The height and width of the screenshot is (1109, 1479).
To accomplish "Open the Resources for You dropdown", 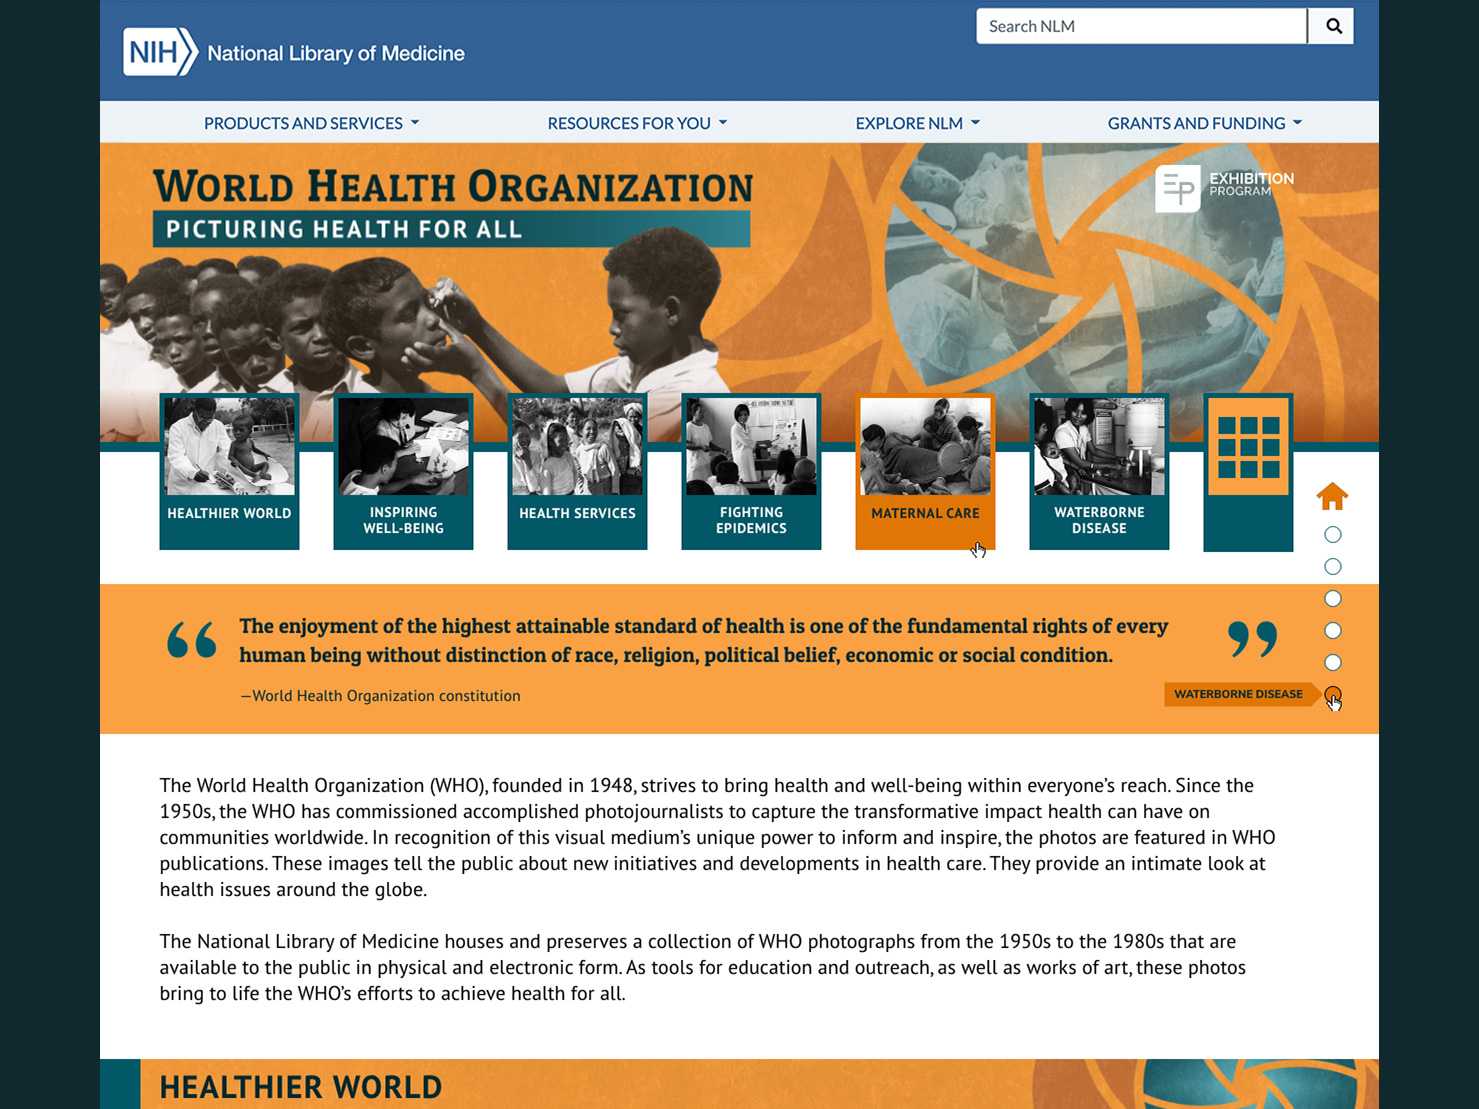I will click(637, 123).
